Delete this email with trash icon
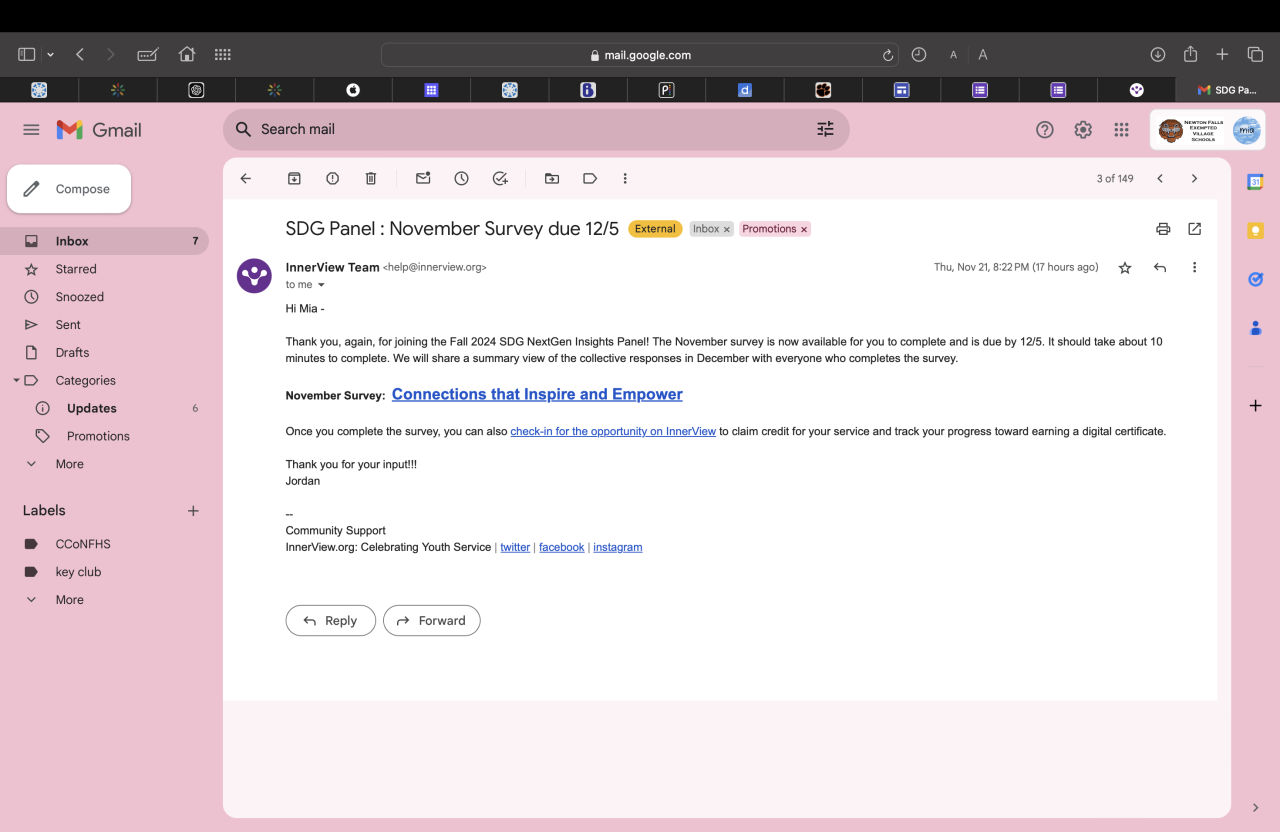This screenshot has height=832, width=1280. 371,179
